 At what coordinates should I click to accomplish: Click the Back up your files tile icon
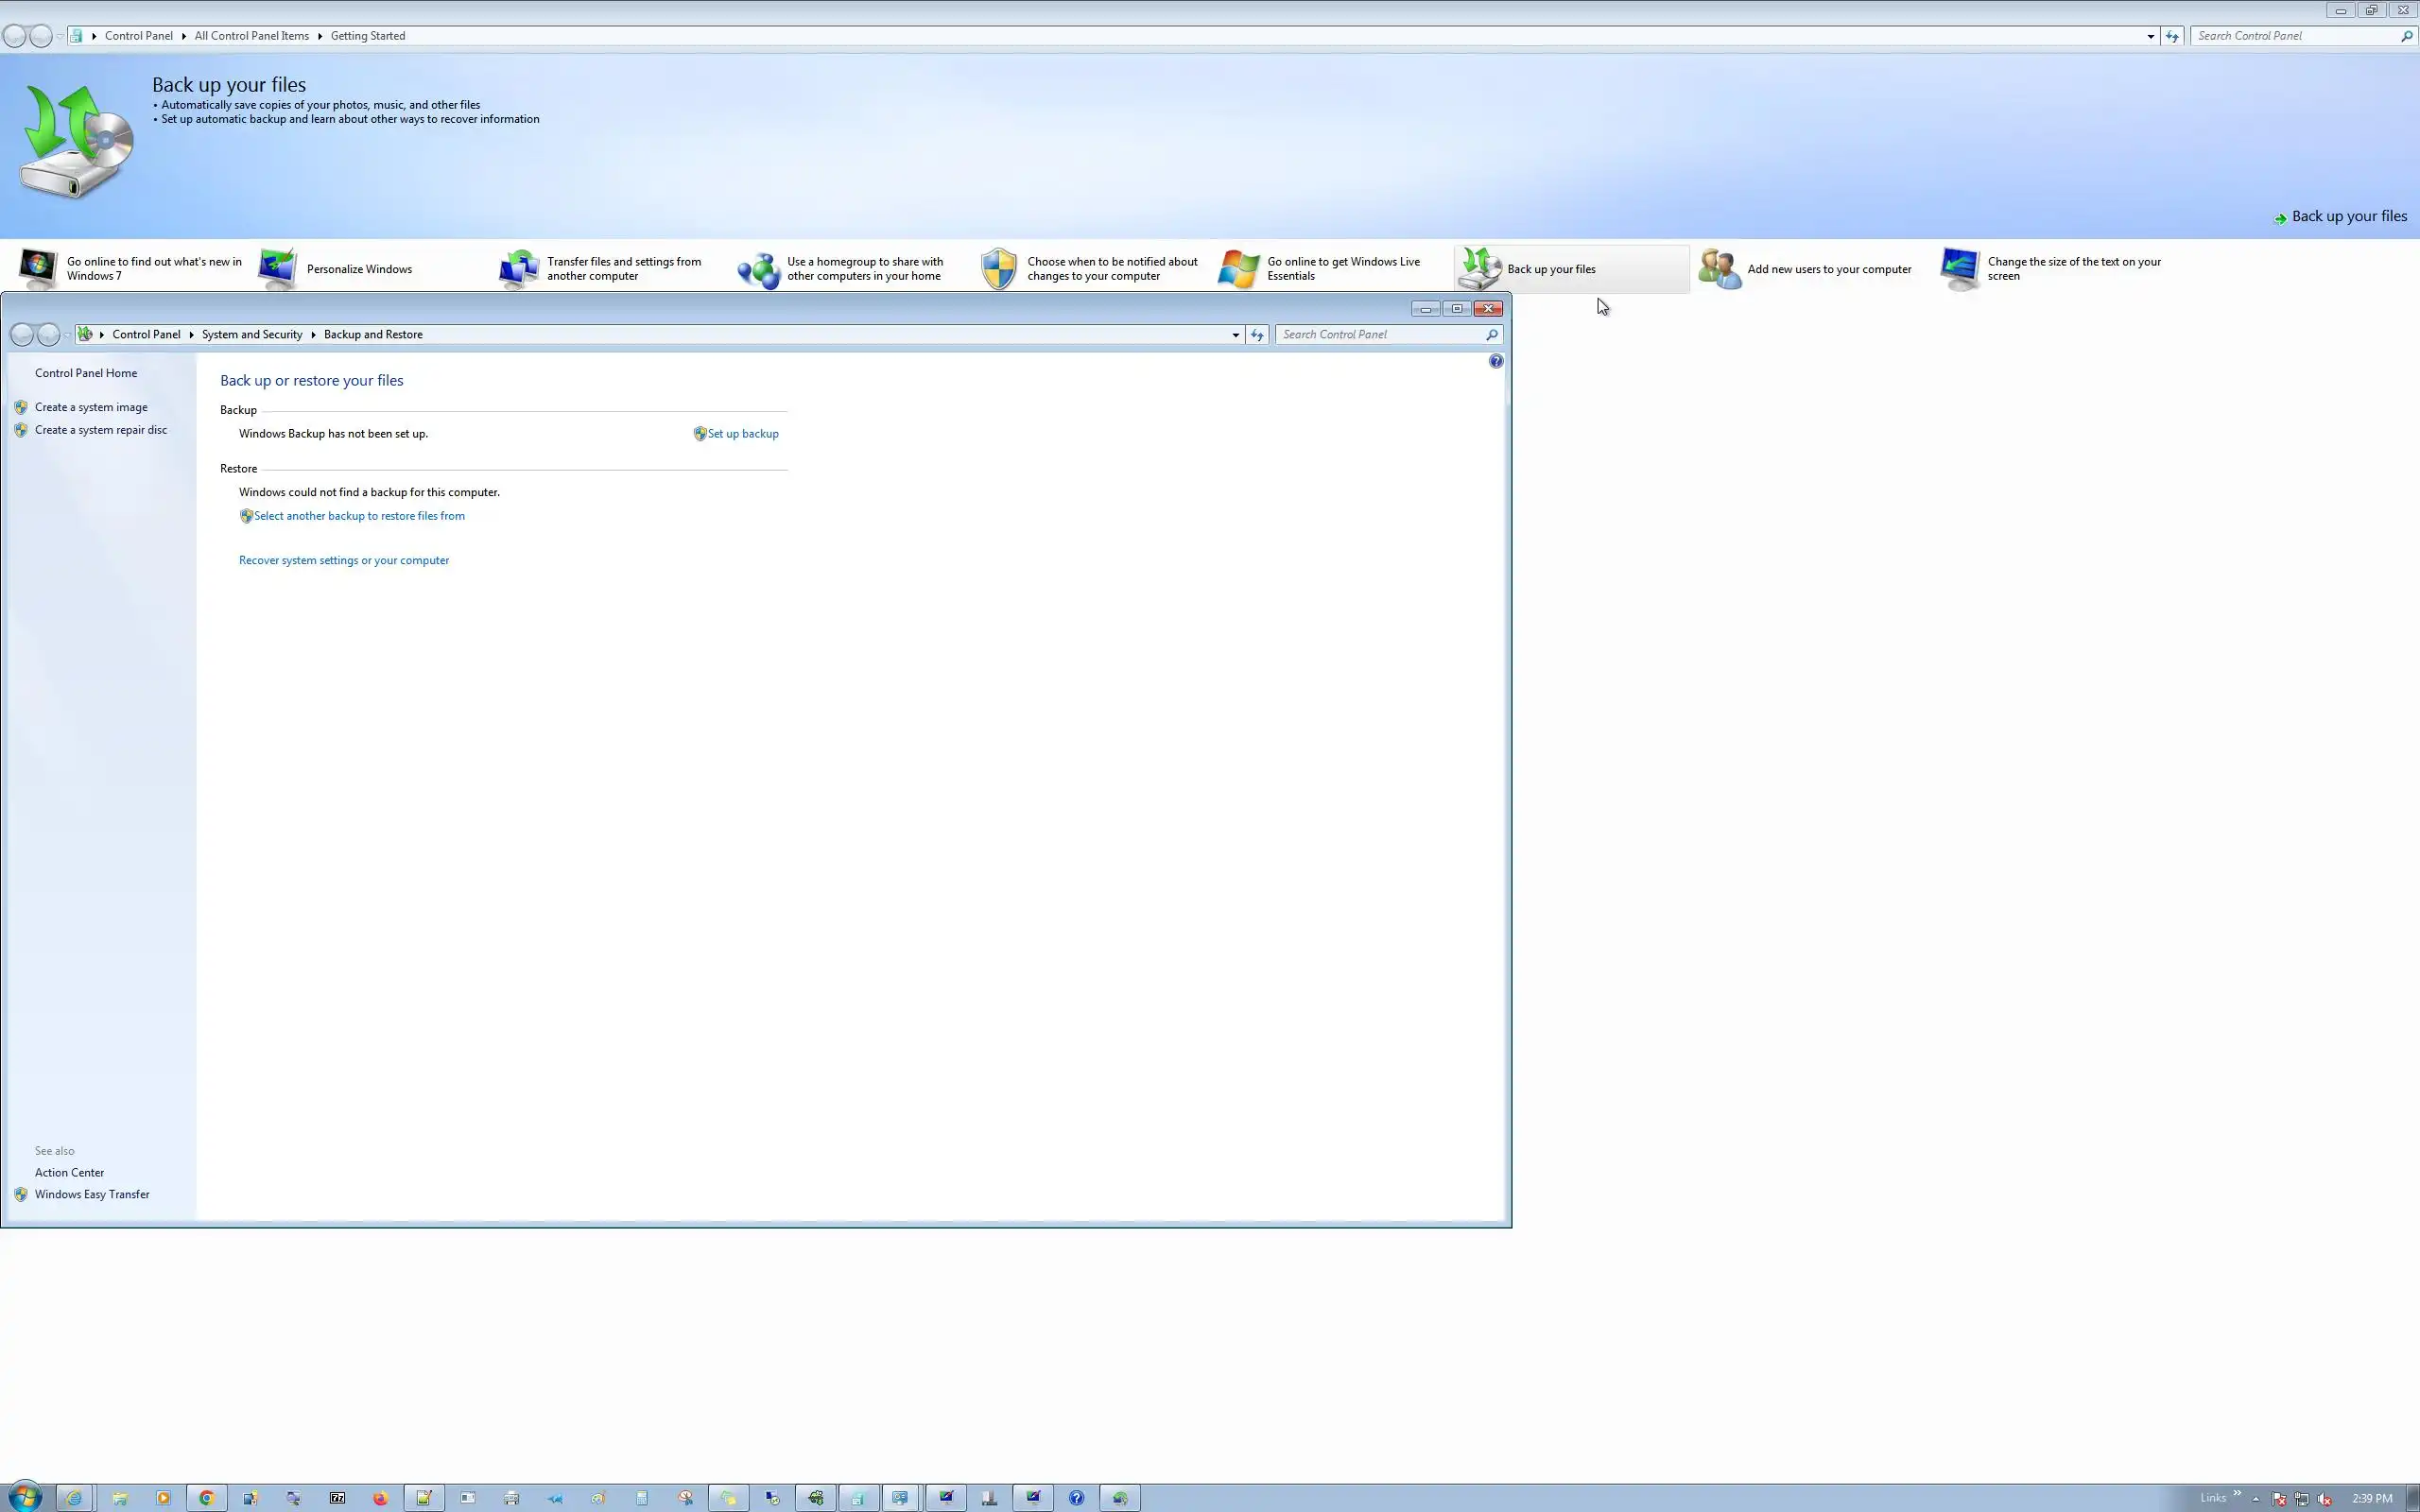coord(1479,268)
